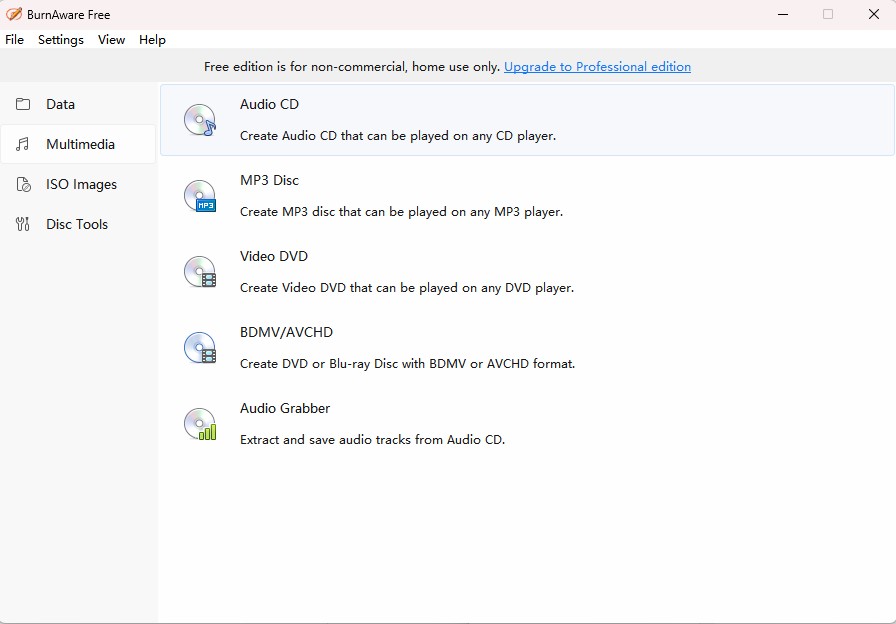The height and width of the screenshot is (624, 896).
Task: Open the Audio CD creation tool
Action: point(269,104)
